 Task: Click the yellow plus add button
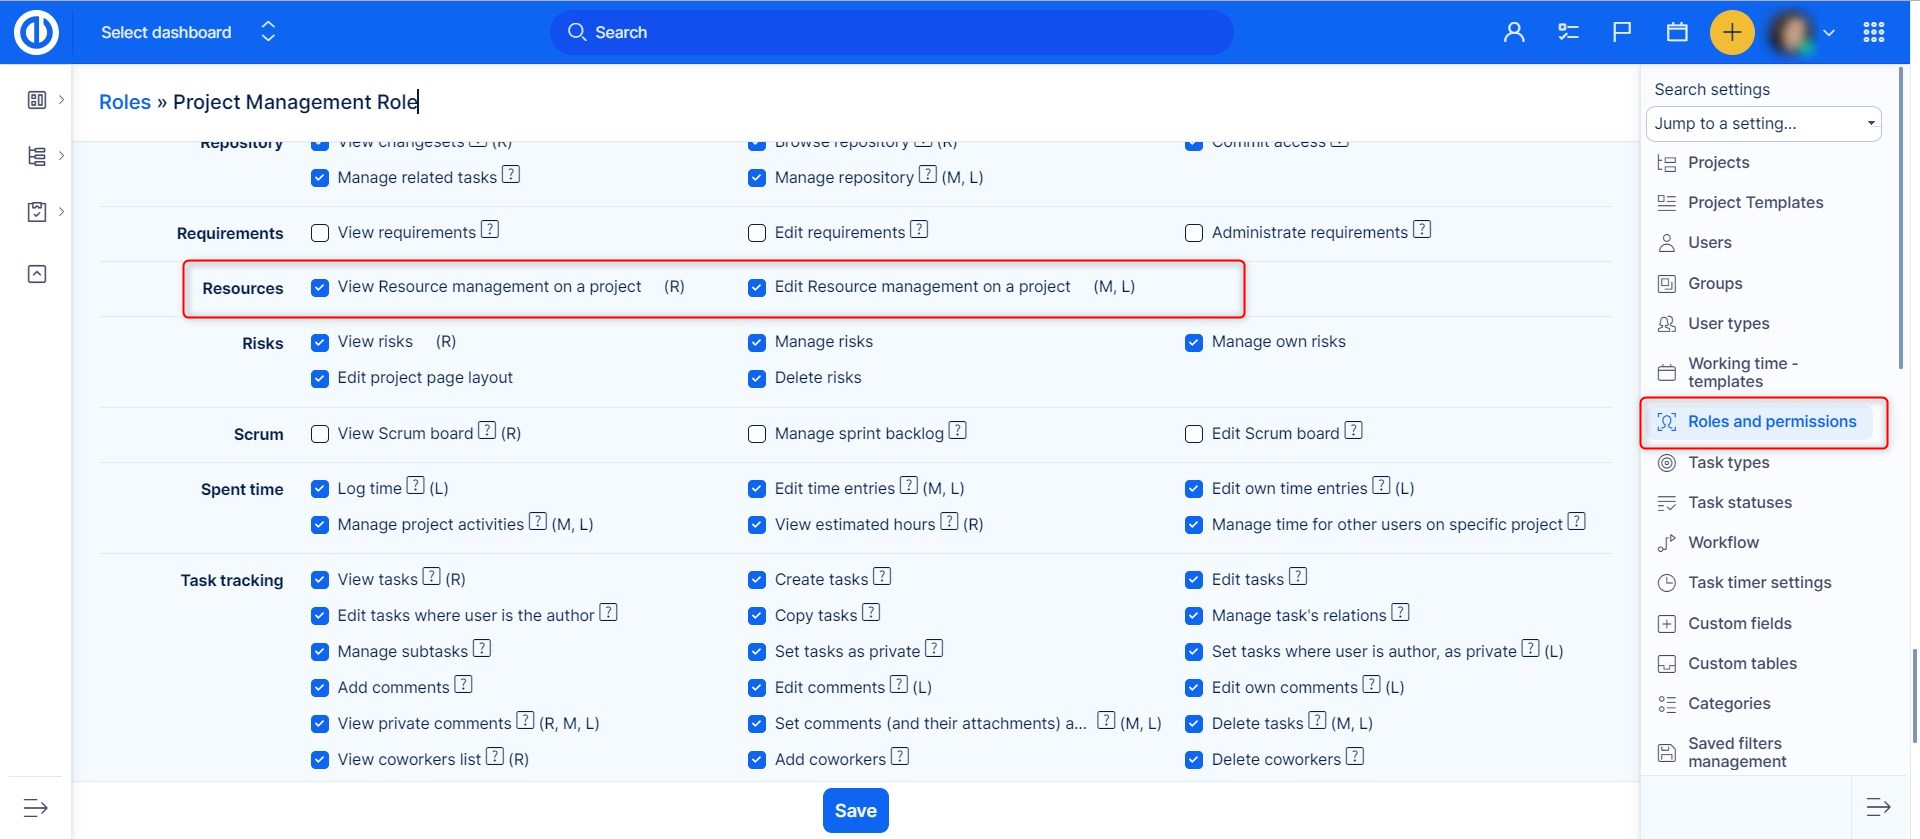1732,32
